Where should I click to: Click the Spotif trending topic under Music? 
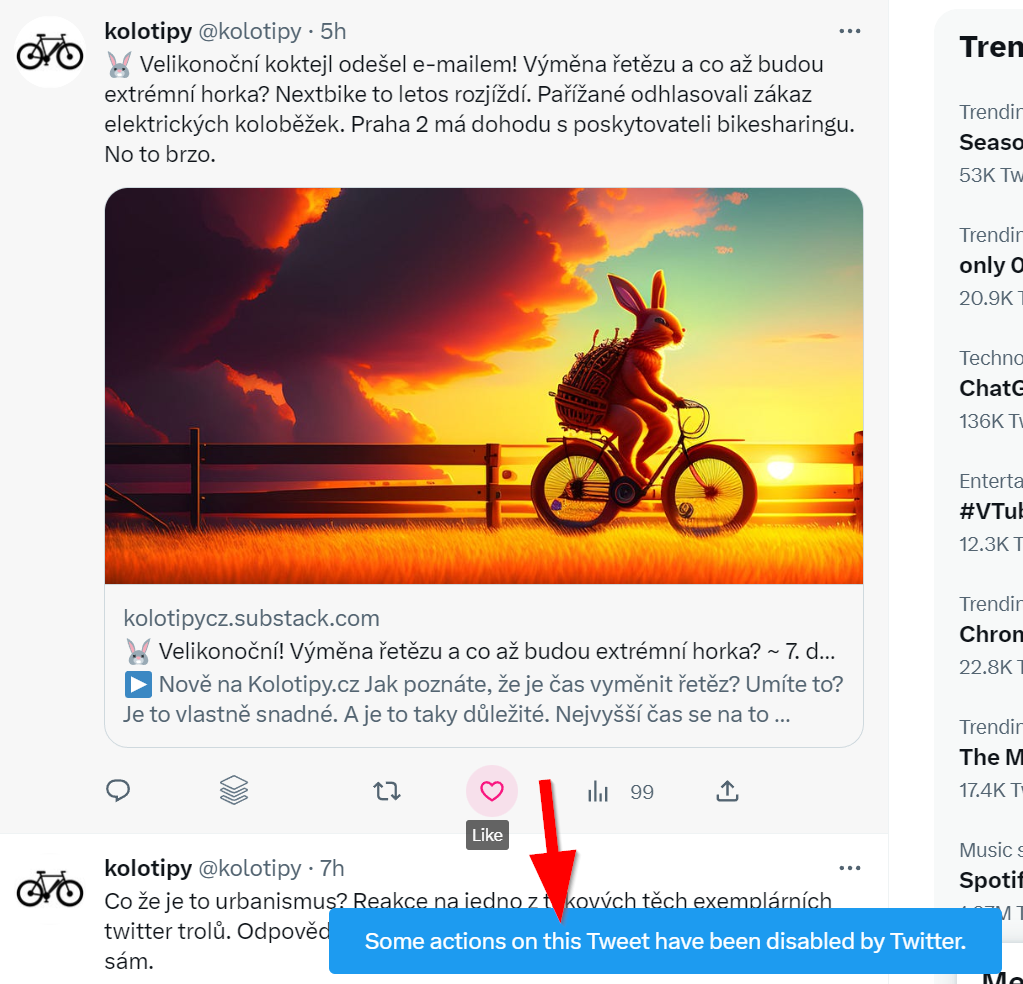tap(991, 880)
